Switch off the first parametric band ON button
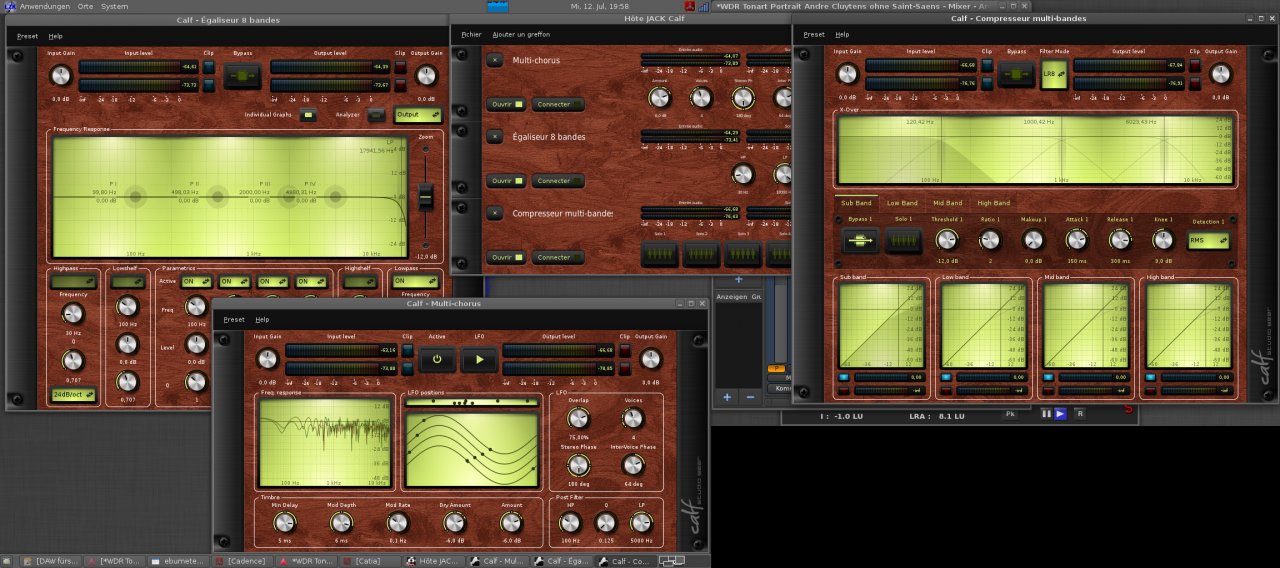 pyautogui.click(x=195, y=282)
